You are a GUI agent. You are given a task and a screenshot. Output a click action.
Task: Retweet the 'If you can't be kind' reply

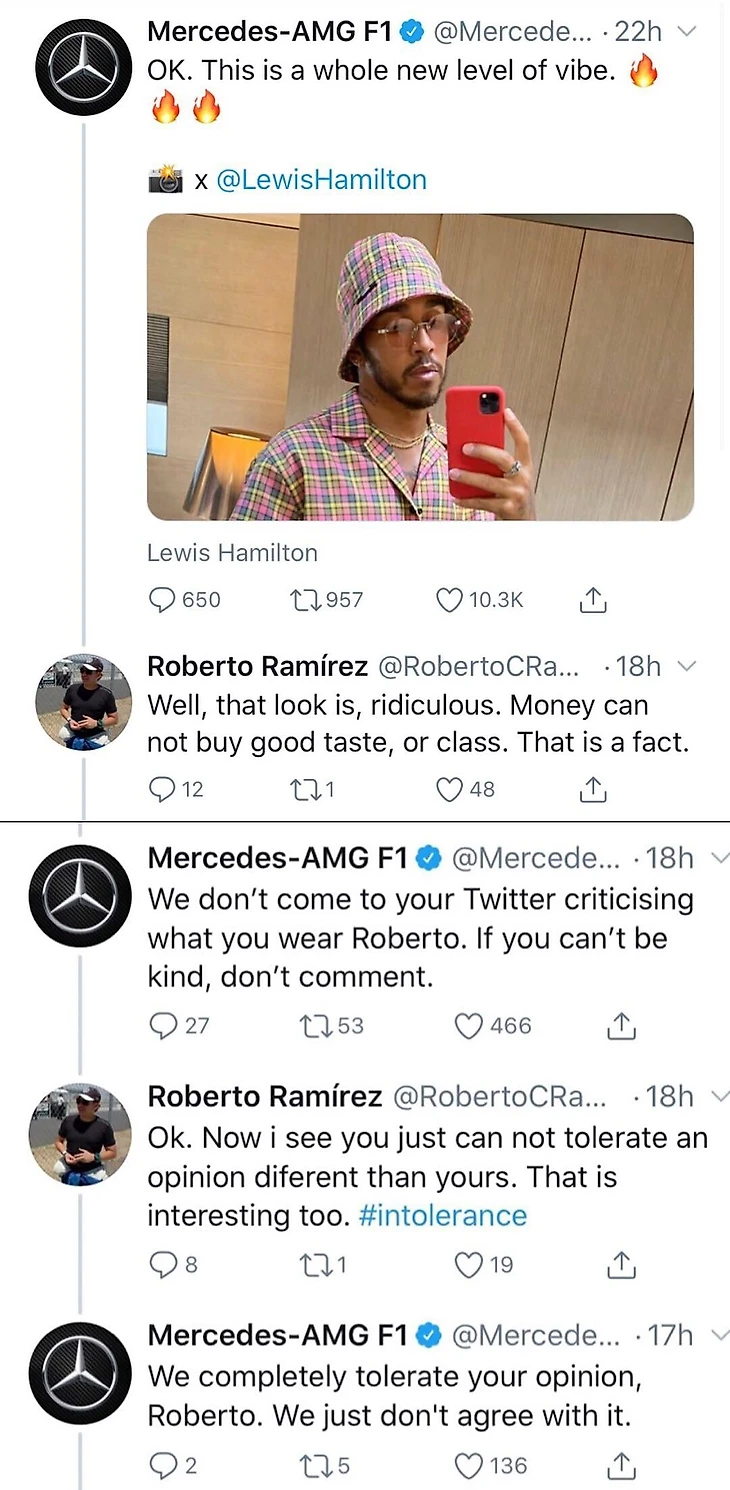315,1026
